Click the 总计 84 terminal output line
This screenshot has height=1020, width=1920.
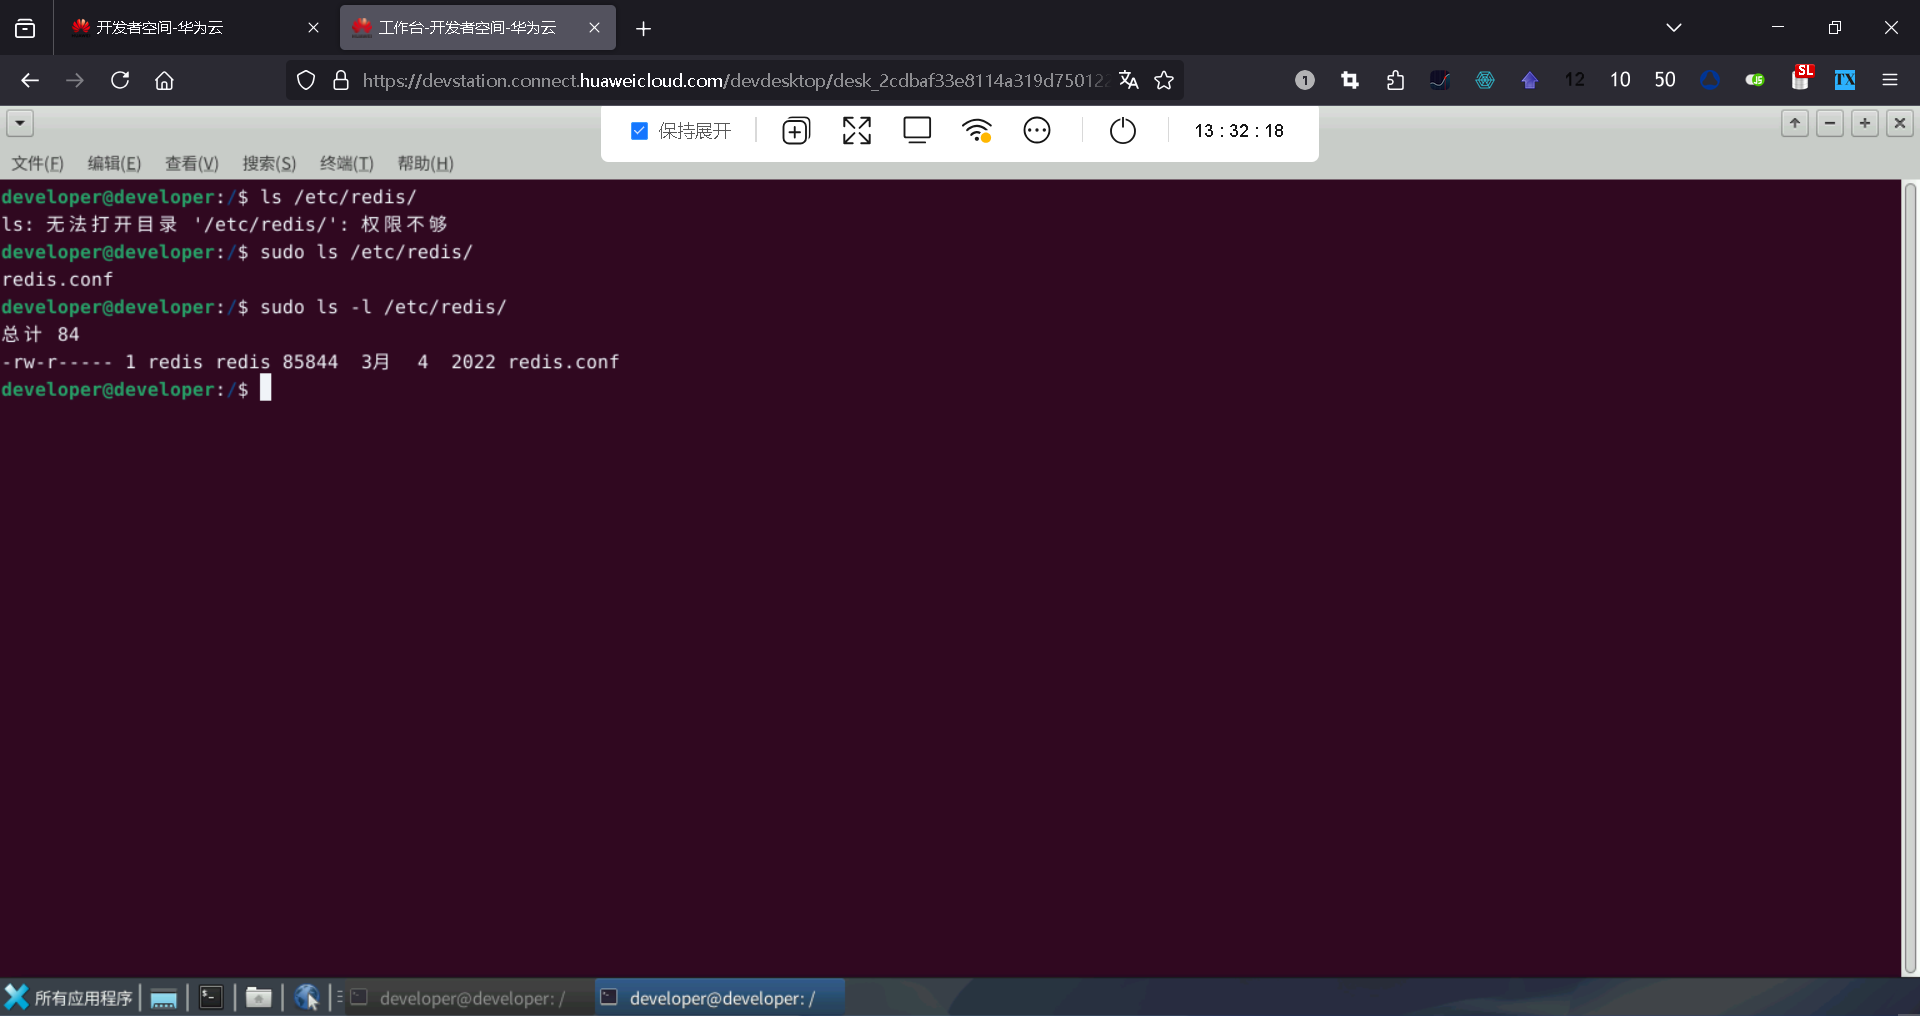pyautogui.click(x=40, y=335)
